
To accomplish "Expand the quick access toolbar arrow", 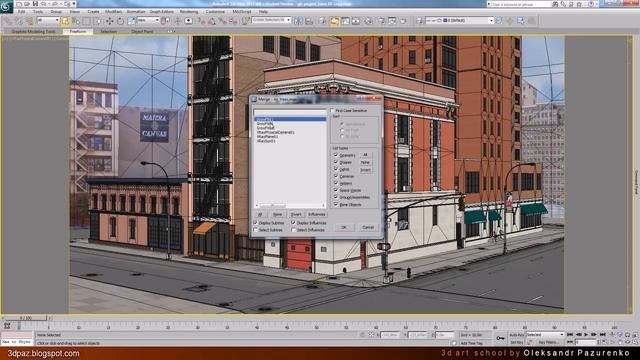I will pos(74,4).
